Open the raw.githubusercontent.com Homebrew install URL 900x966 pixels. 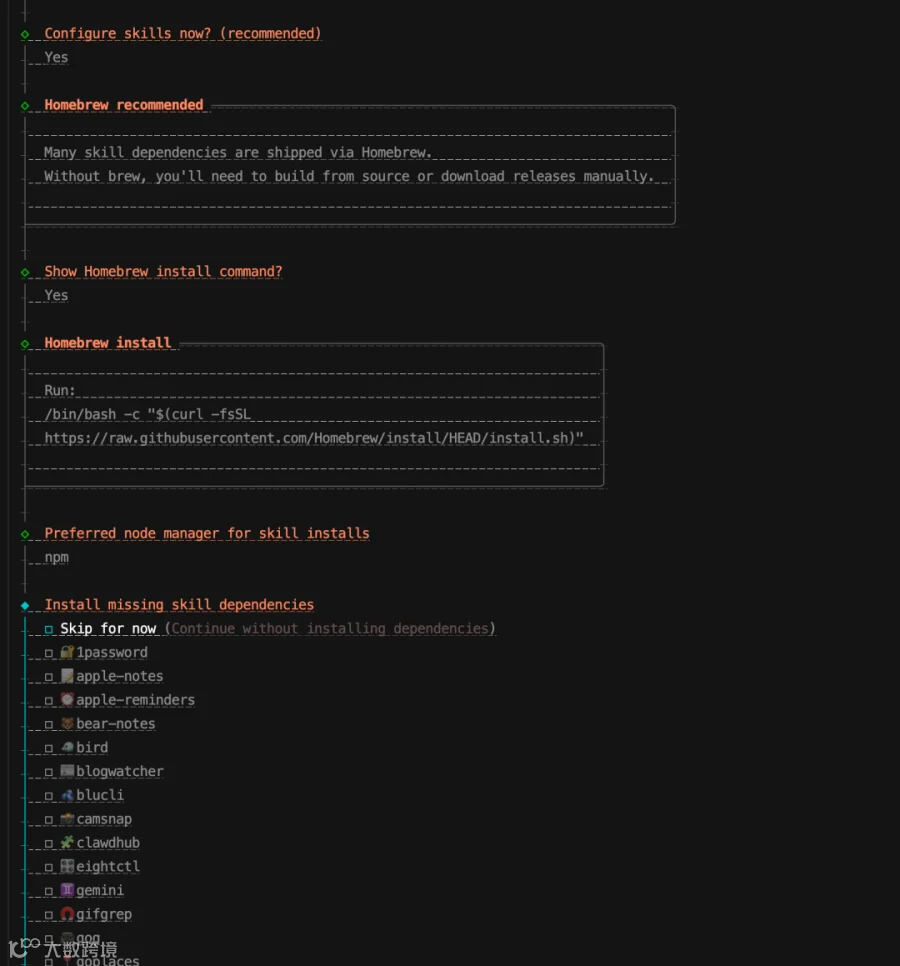point(314,438)
